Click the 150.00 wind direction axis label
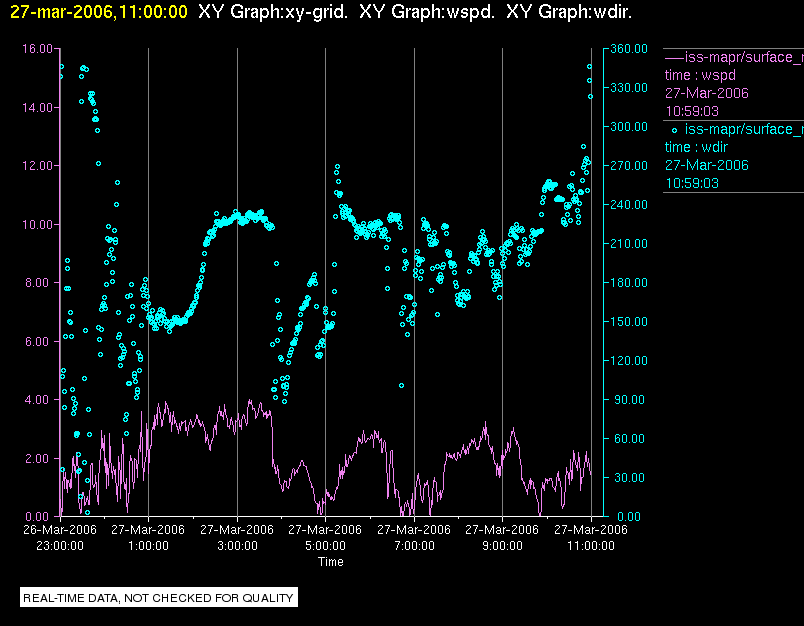The height and width of the screenshot is (626, 804). point(629,321)
